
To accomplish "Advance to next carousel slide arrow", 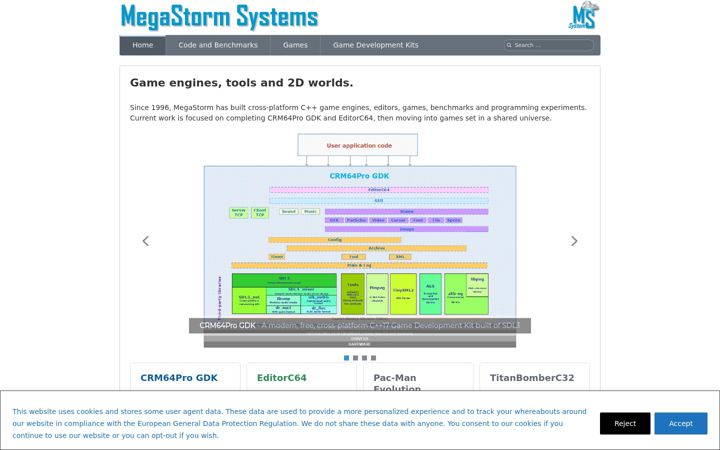I will (x=574, y=241).
